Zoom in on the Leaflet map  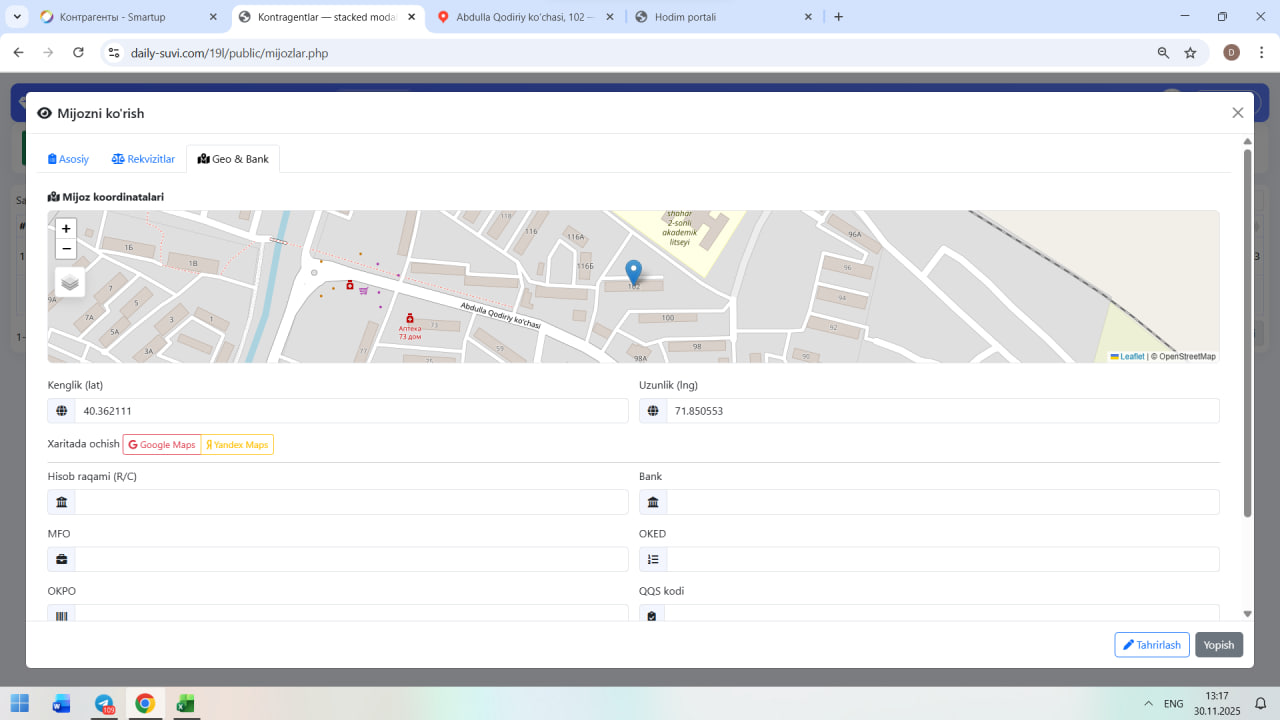click(66, 229)
